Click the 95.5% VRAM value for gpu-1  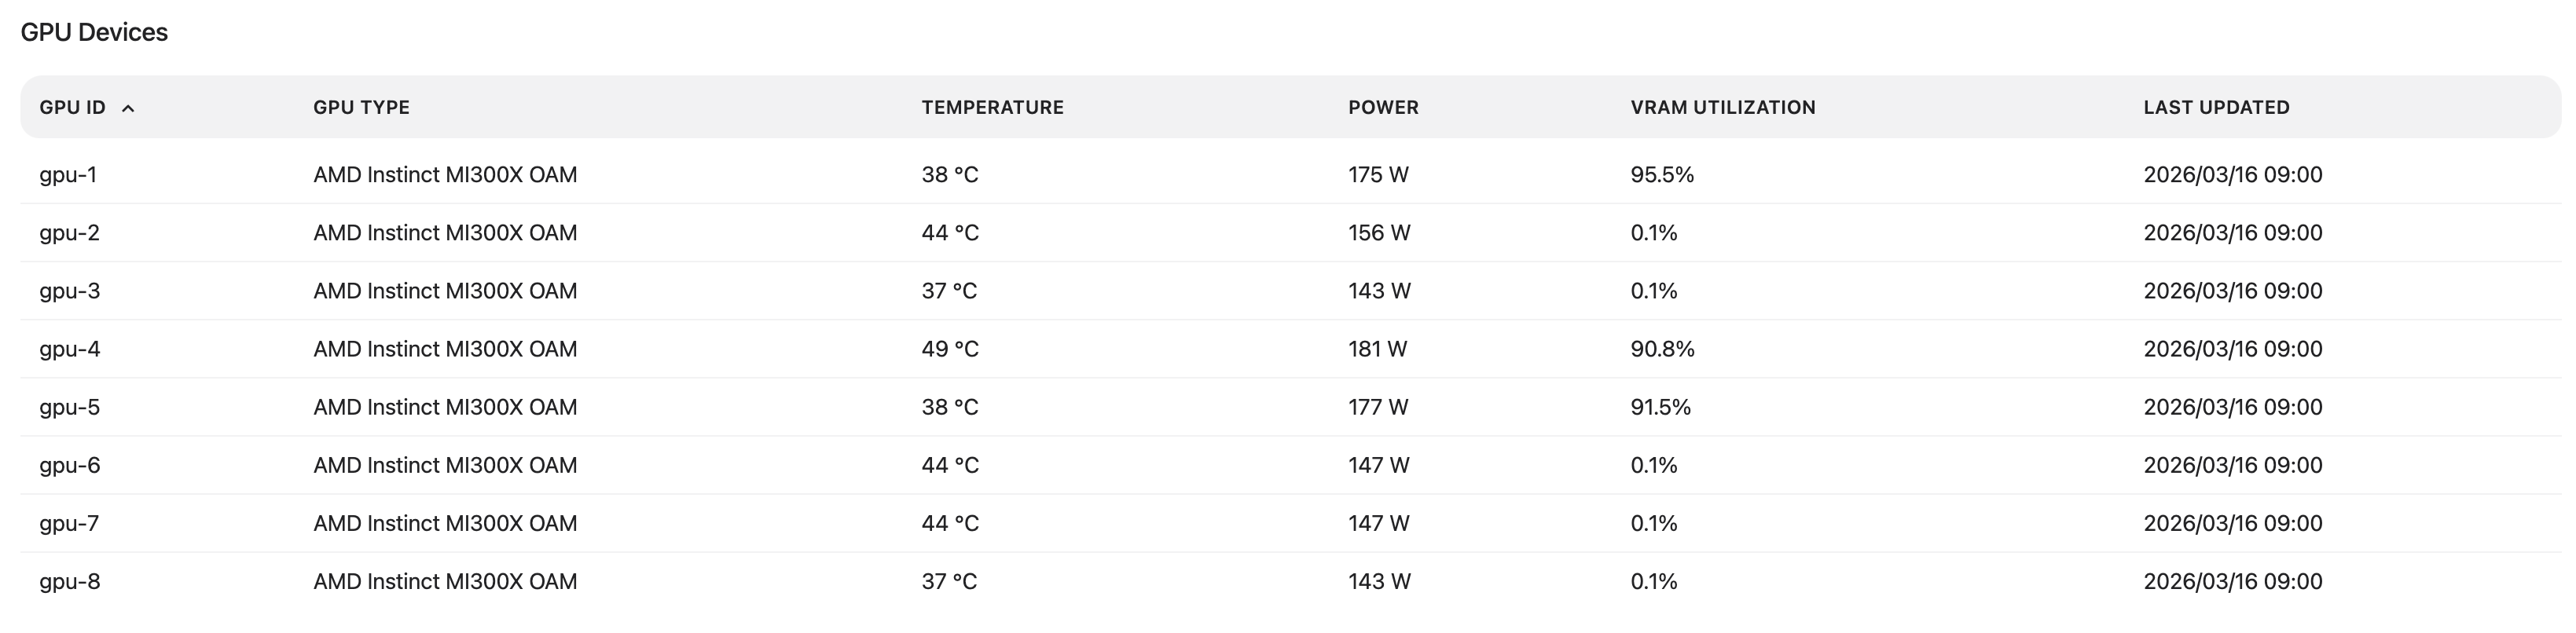(x=1663, y=174)
